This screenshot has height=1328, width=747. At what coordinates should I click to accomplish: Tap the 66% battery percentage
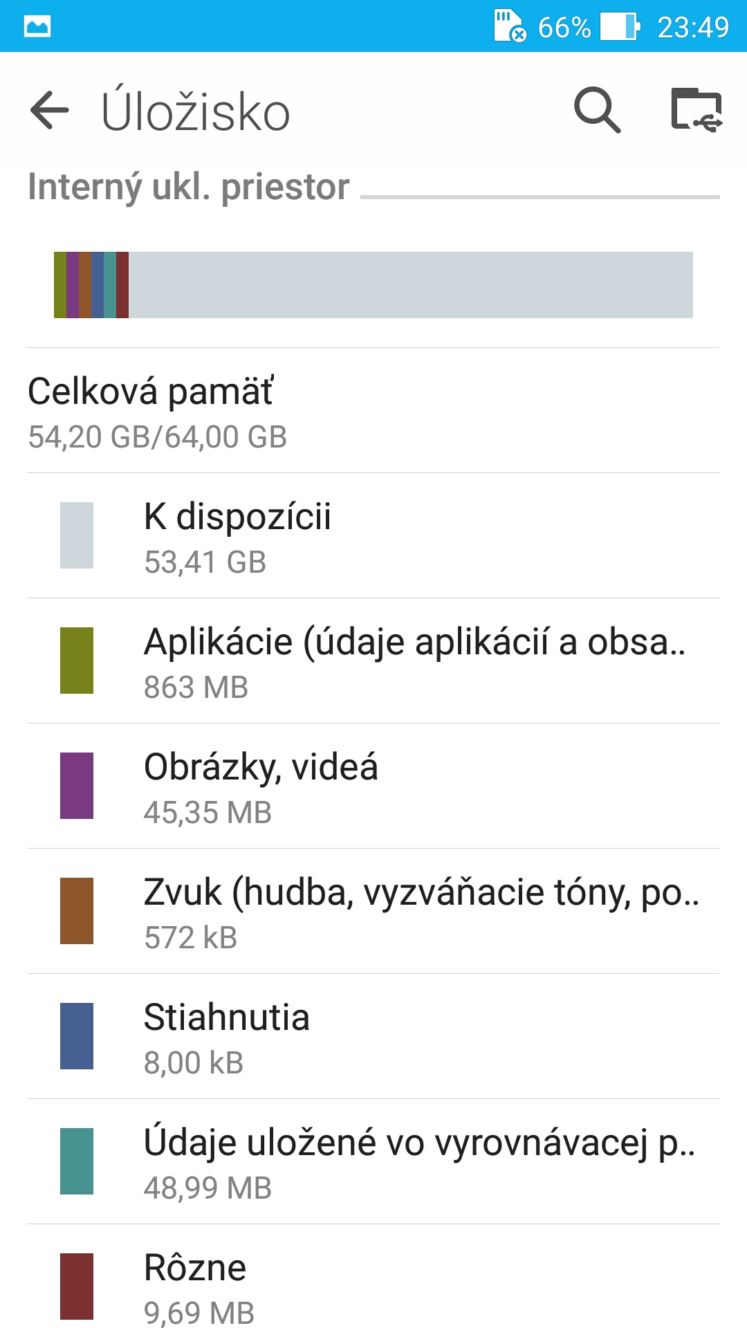pos(564,27)
